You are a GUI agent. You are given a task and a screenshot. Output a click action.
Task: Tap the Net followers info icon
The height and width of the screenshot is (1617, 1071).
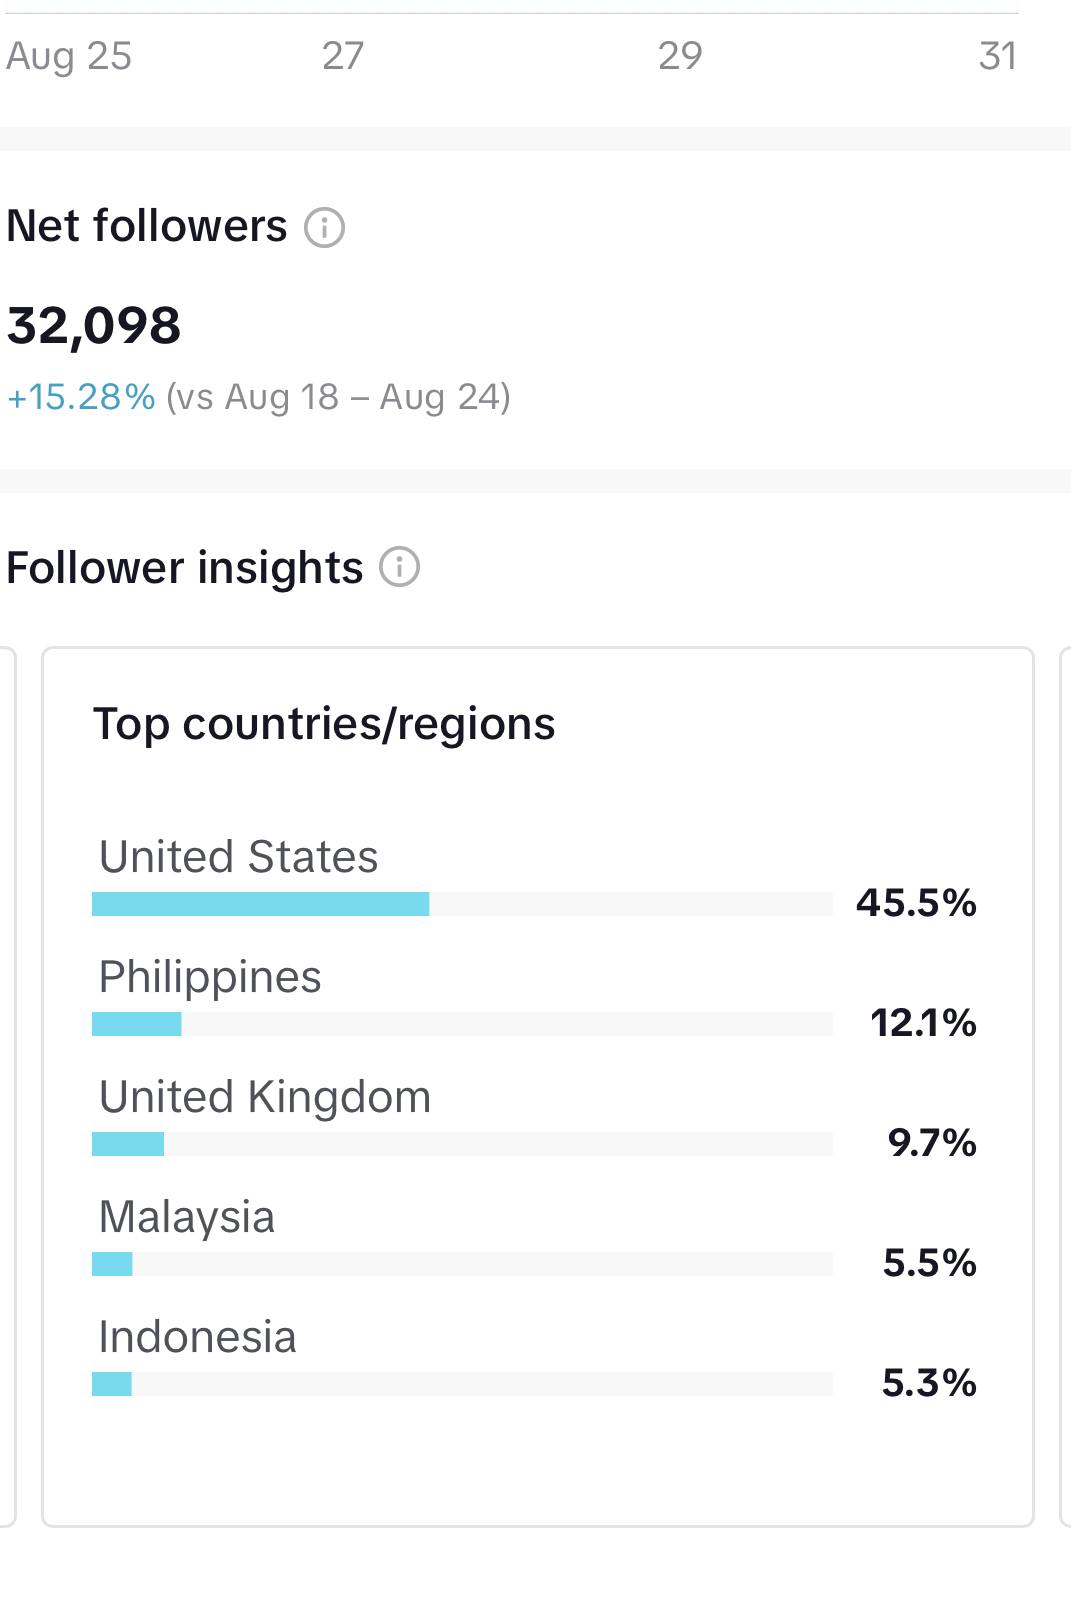(x=324, y=227)
